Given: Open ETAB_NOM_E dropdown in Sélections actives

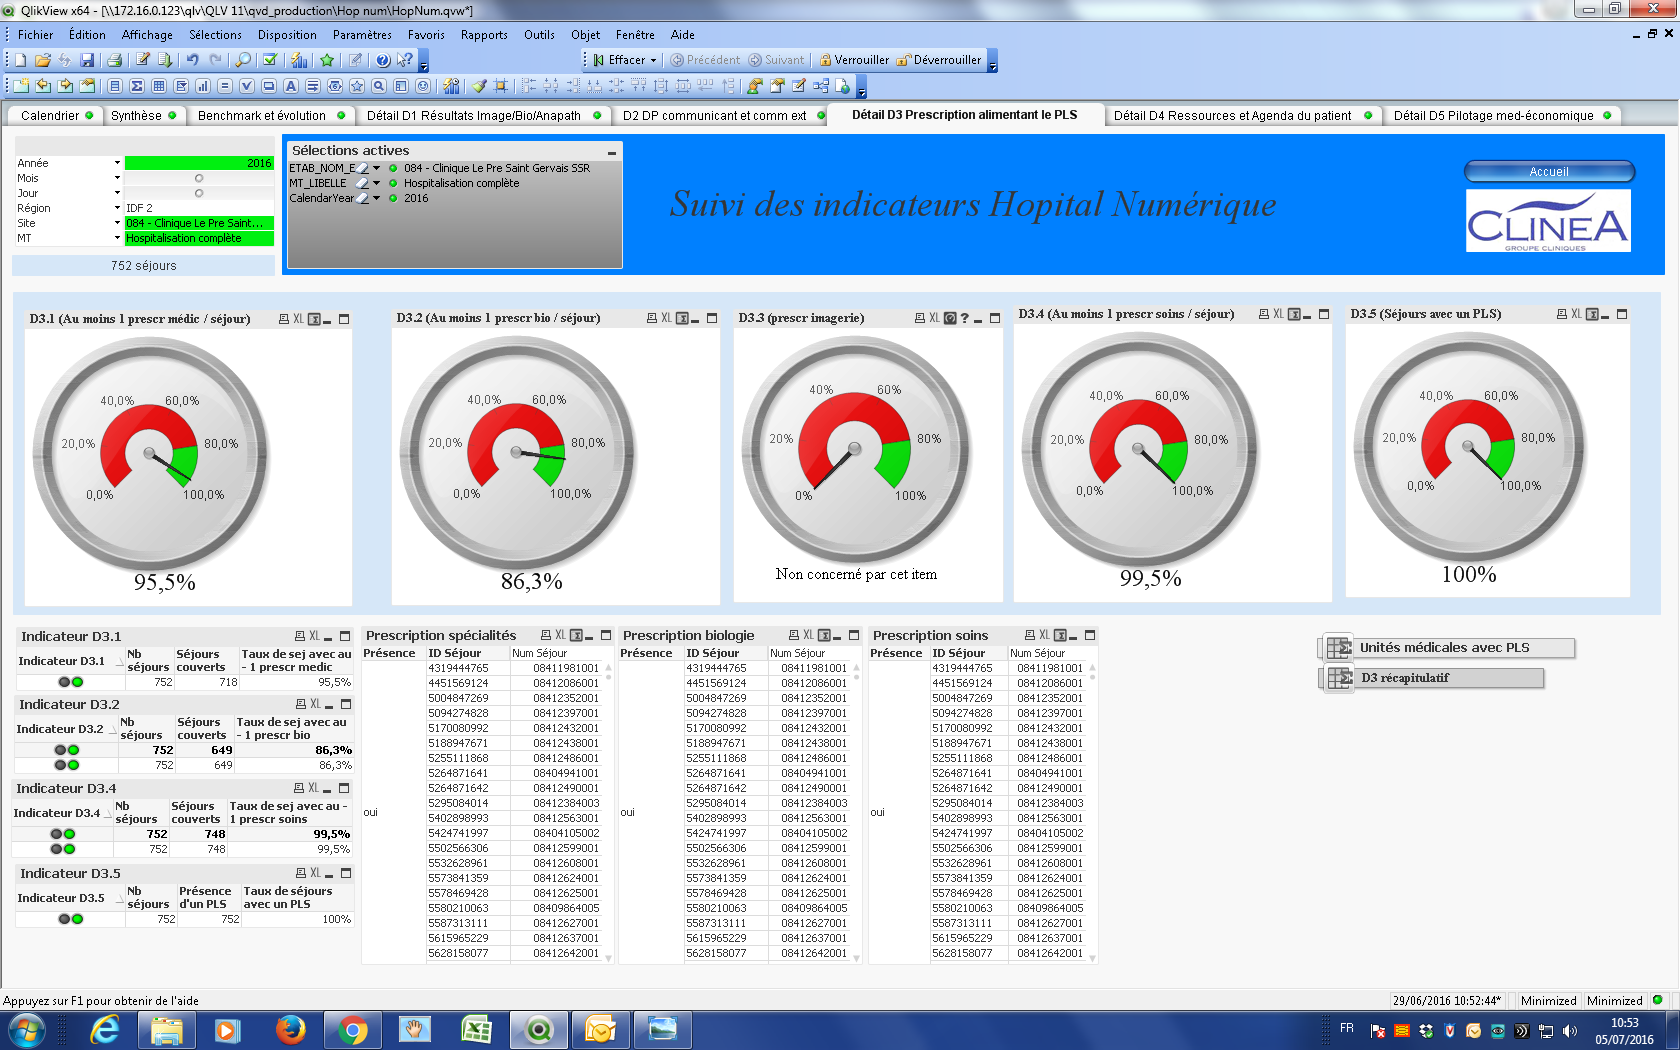Looking at the screenshot, I should tap(376, 168).
